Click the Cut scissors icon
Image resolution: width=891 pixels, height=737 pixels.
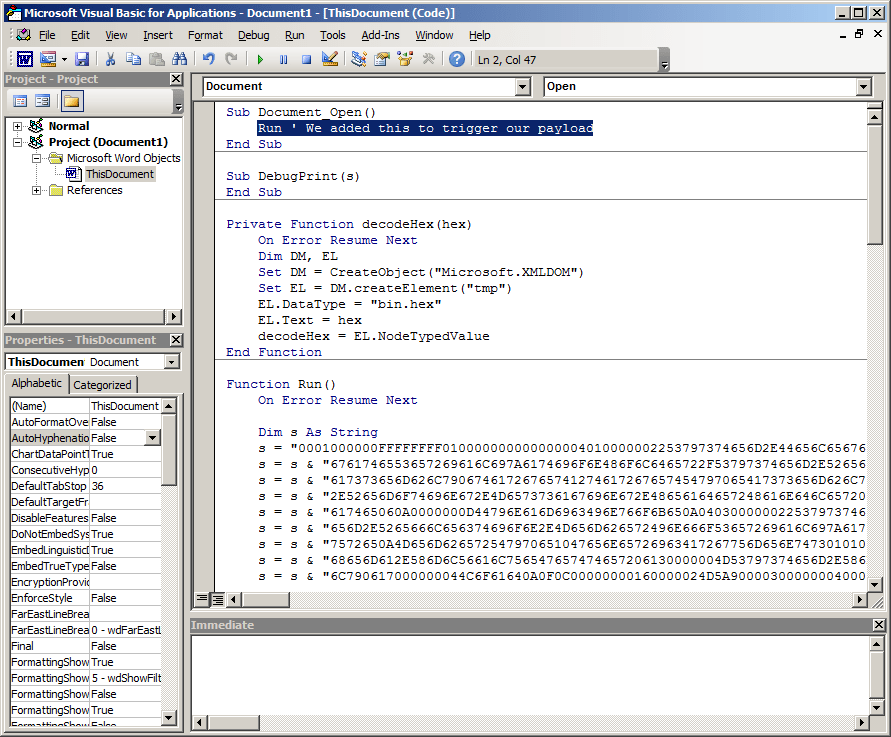tap(111, 59)
